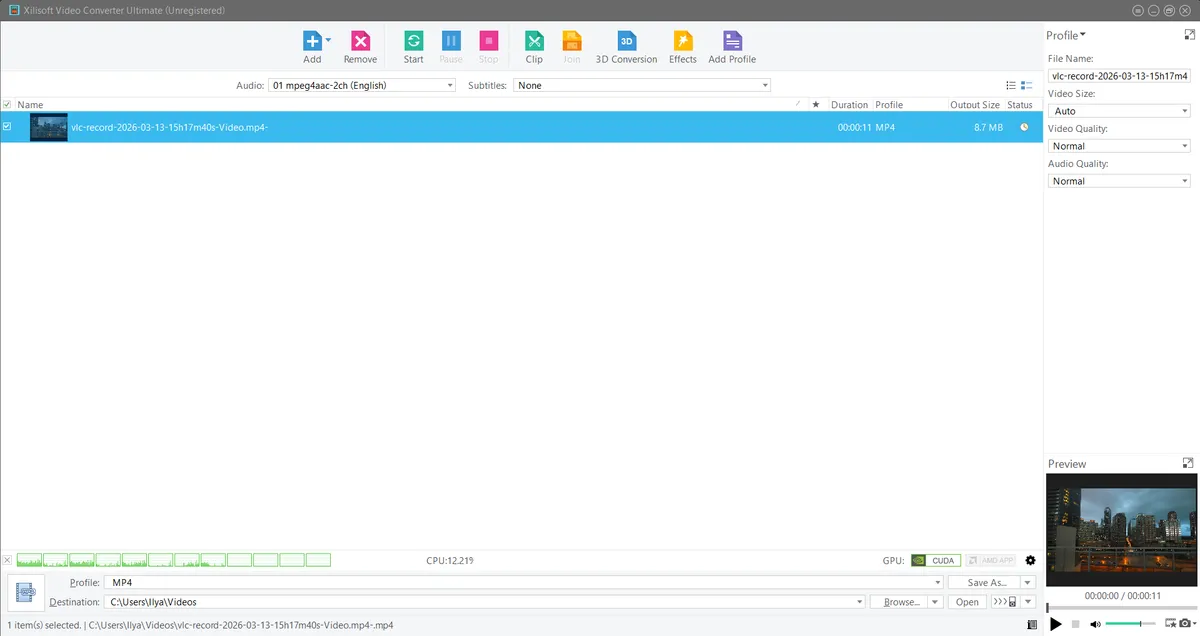Uncheck the vlc-record video file checkbox
The height and width of the screenshot is (636, 1200).
click(x=7, y=127)
